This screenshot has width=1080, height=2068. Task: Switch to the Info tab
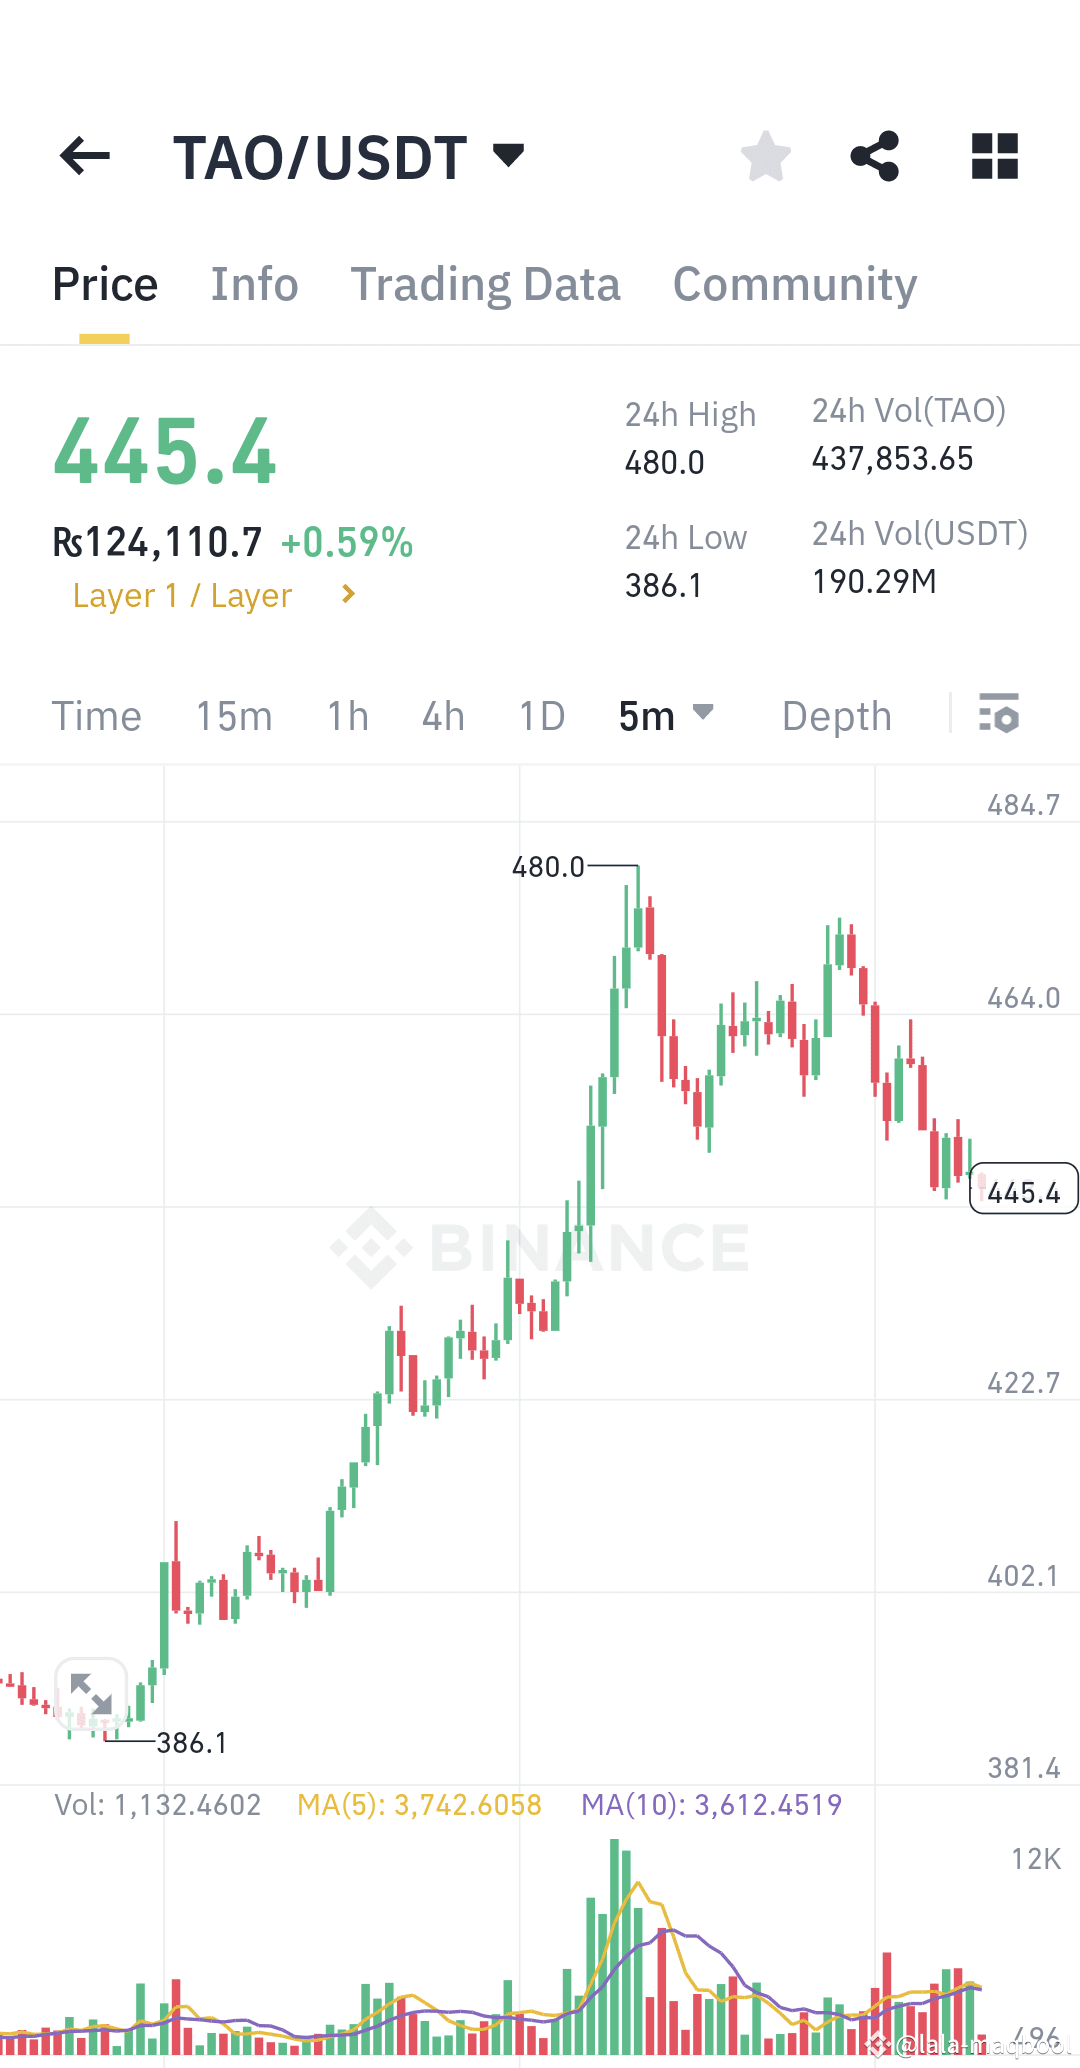(x=254, y=284)
